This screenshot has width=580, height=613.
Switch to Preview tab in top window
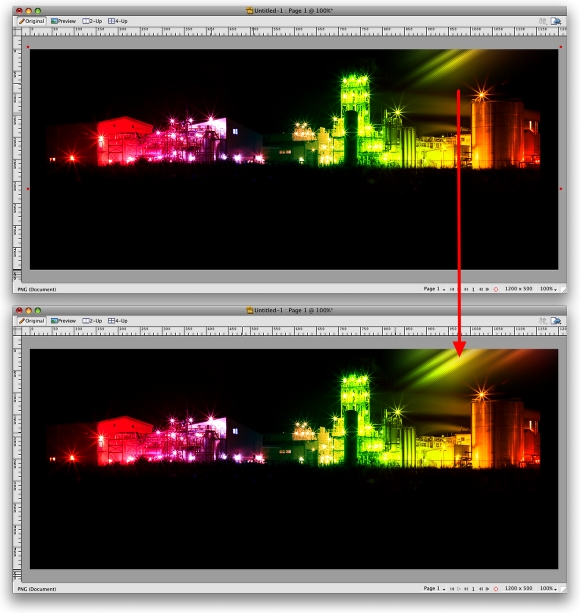point(63,21)
